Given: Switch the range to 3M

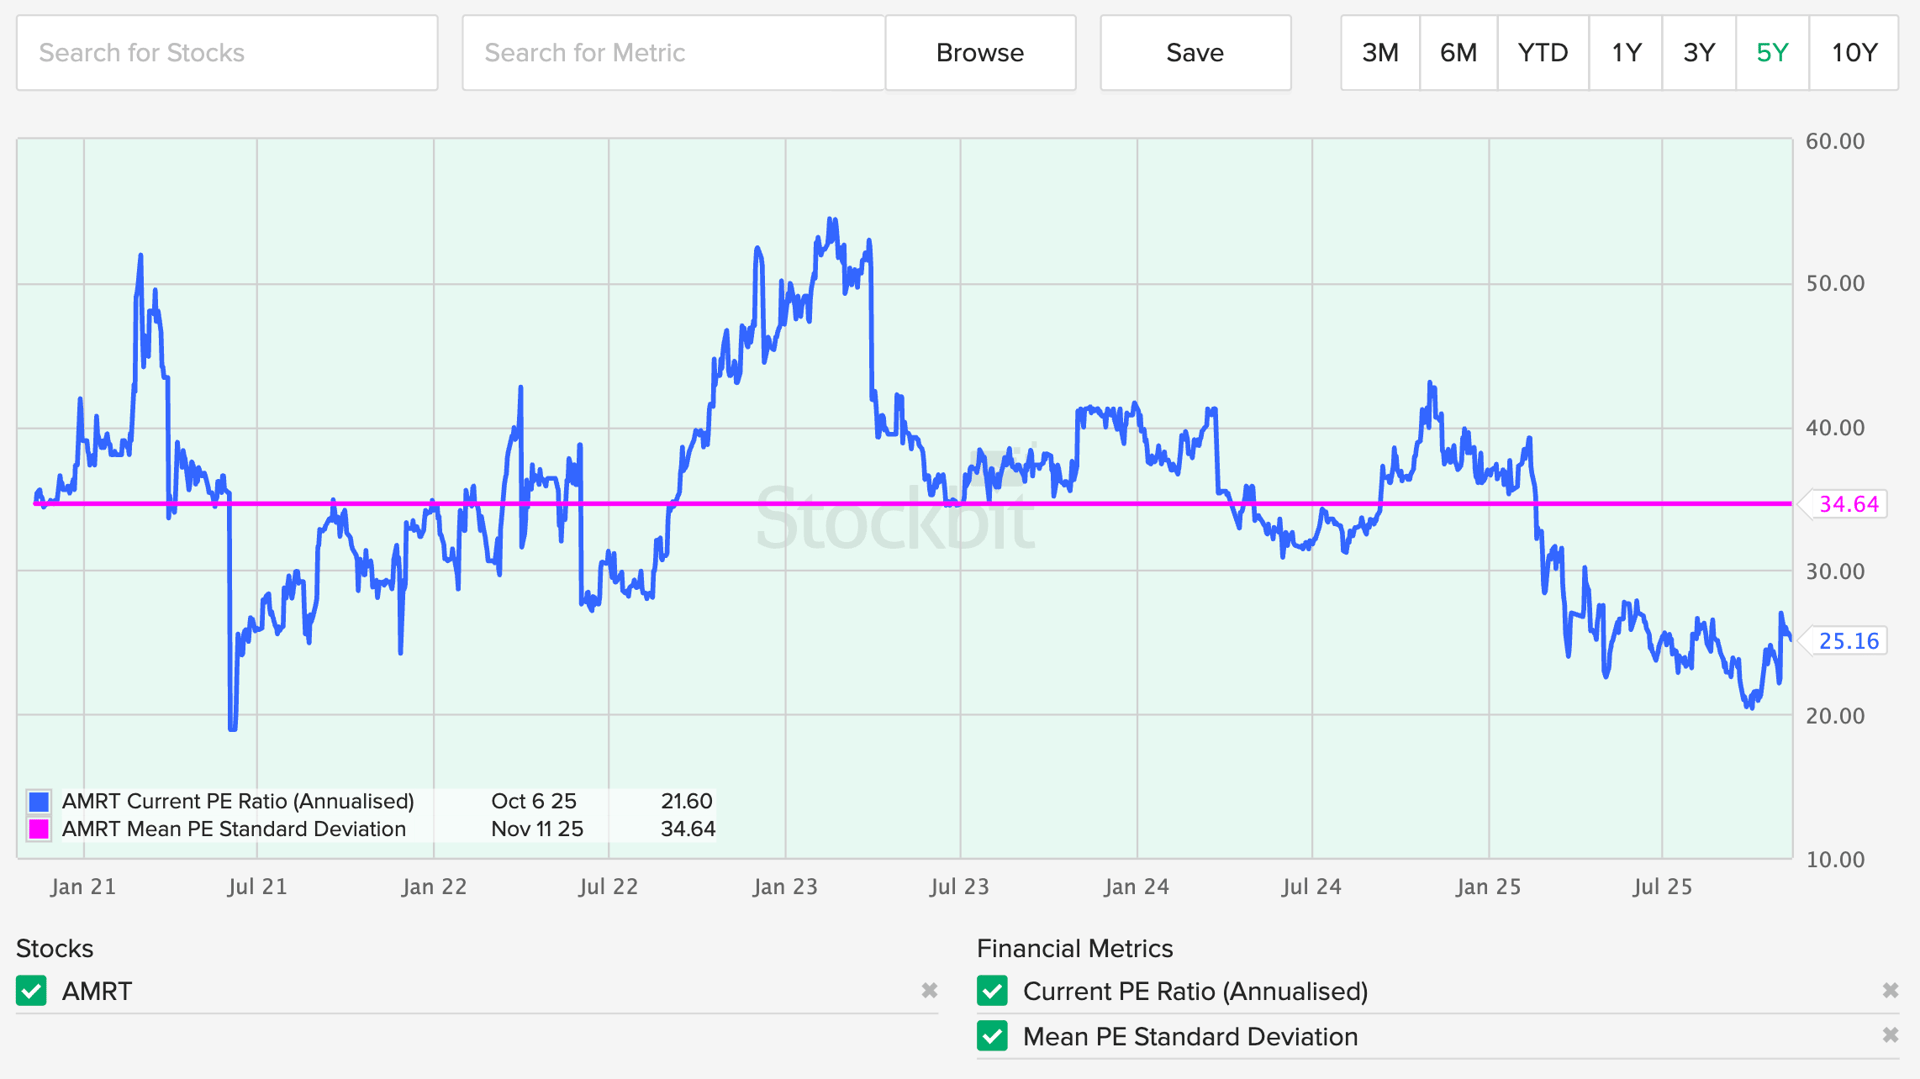Looking at the screenshot, I should point(1380,53).
